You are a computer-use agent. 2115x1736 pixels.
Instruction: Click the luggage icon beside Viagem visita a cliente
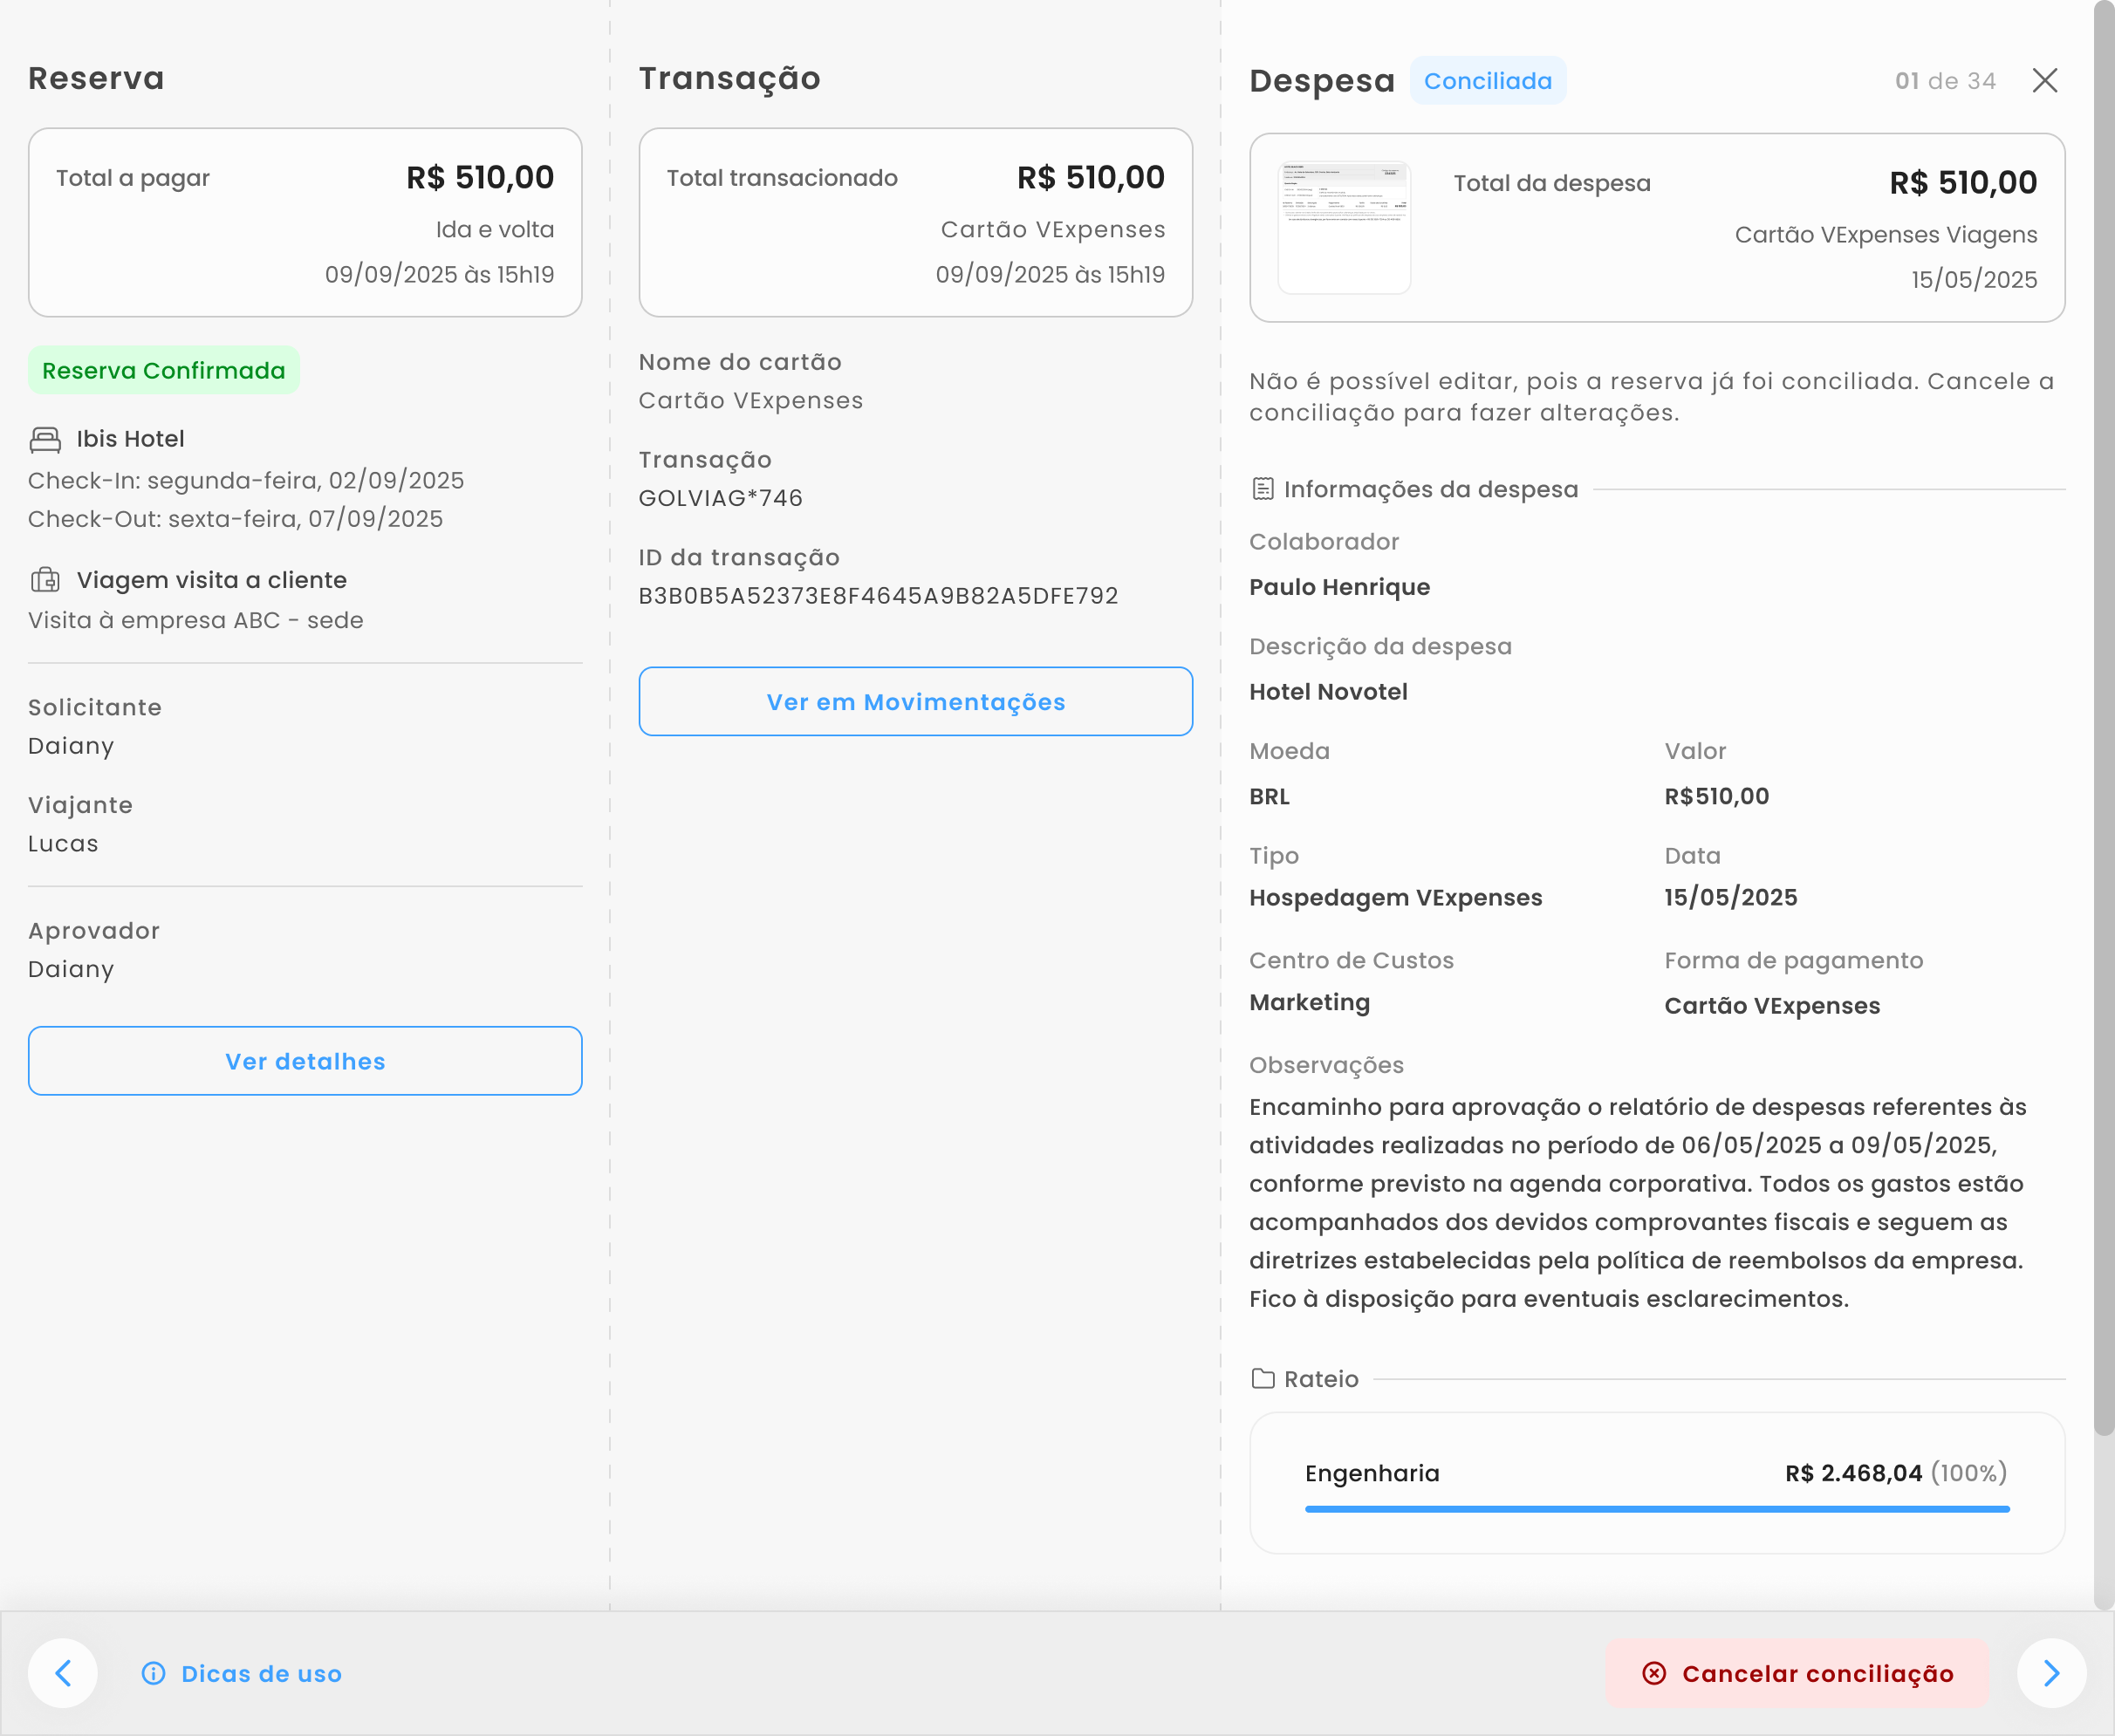click(x=45, y=580)
